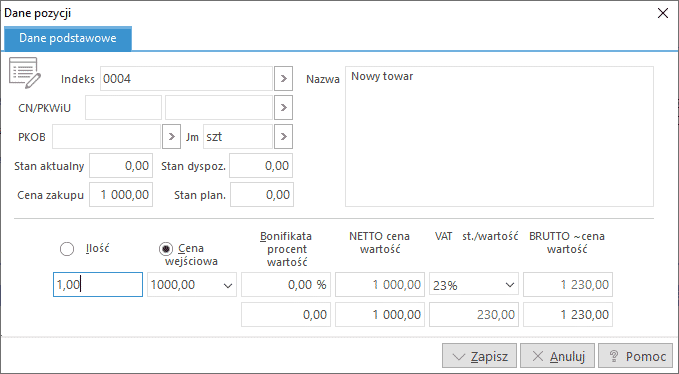Image resolution: width=679 pixels, height=374 pixels.
Task: Click the first CN/PKWiU input field
Action: (123, 107)
